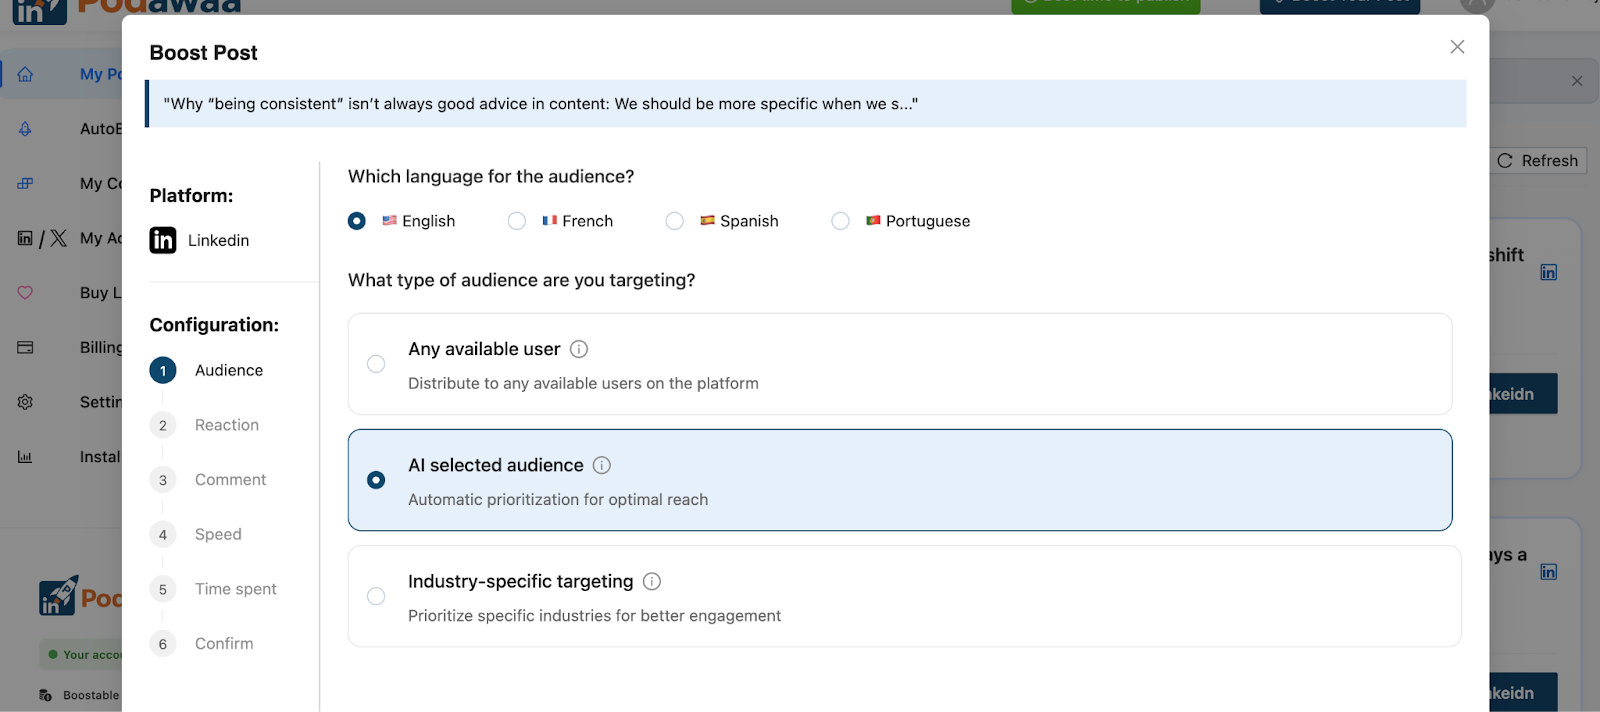Click the LinkedIn platform icon

coord(163,240)
